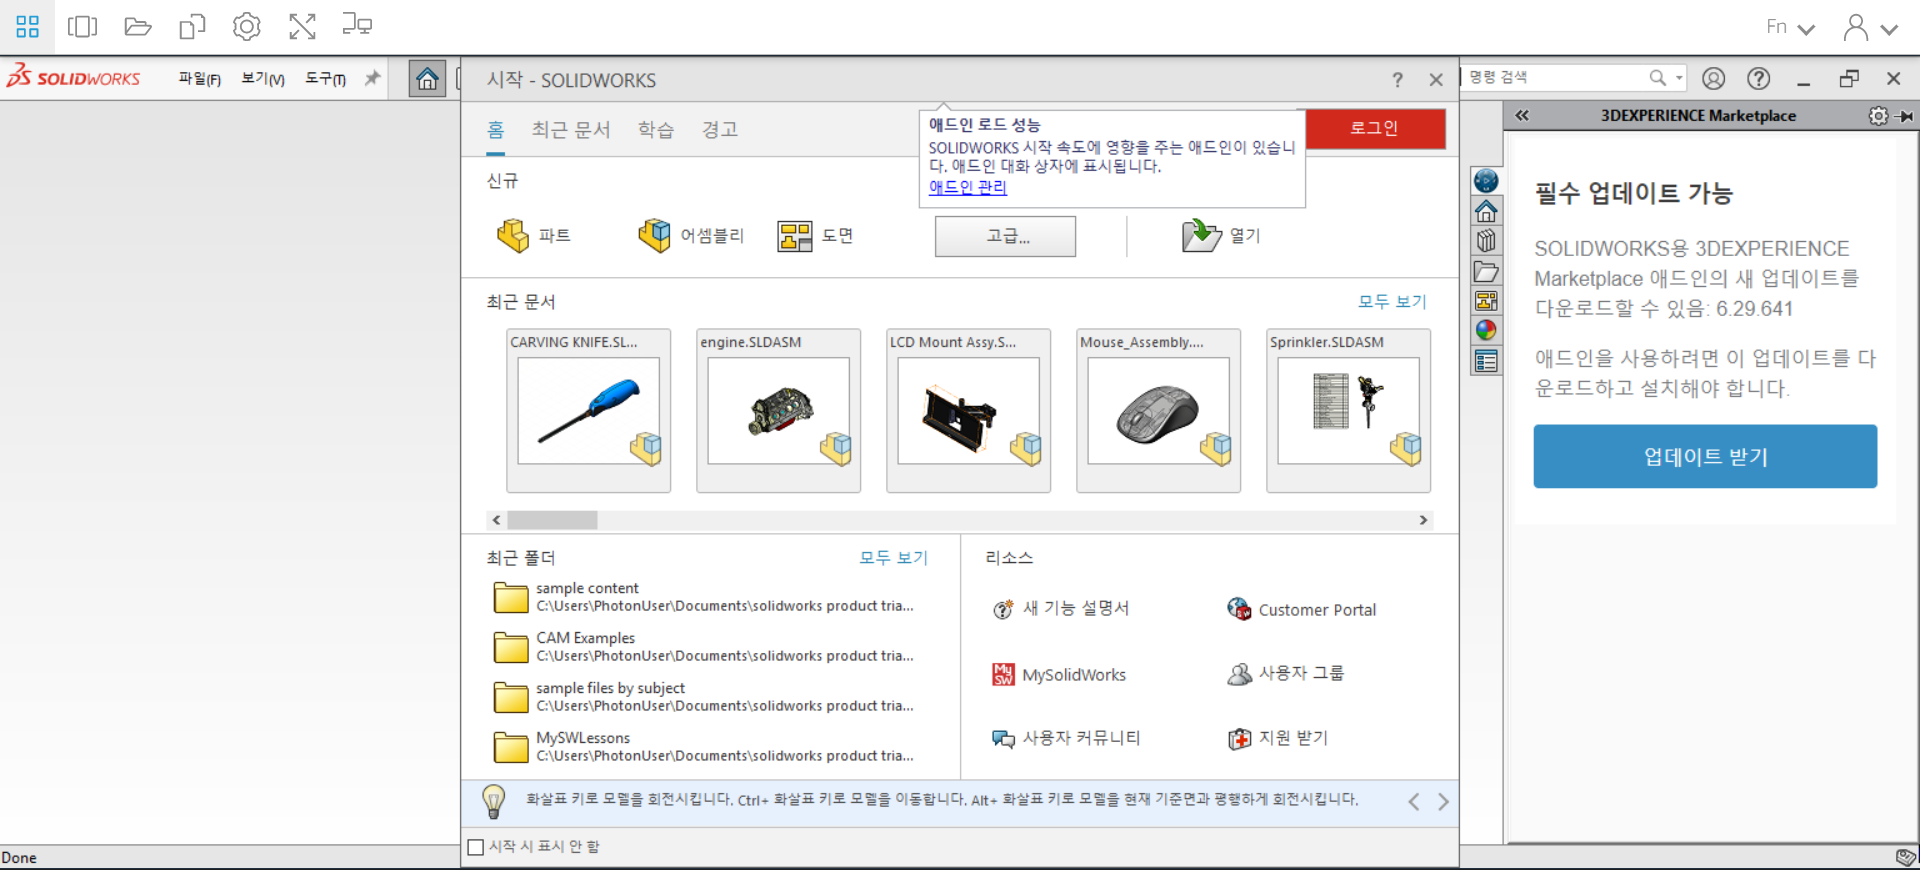The width and height of the screenshot is (1920, 870).
Task: Click the multi-monitor display icon
Action: click(x=357, y=25)
